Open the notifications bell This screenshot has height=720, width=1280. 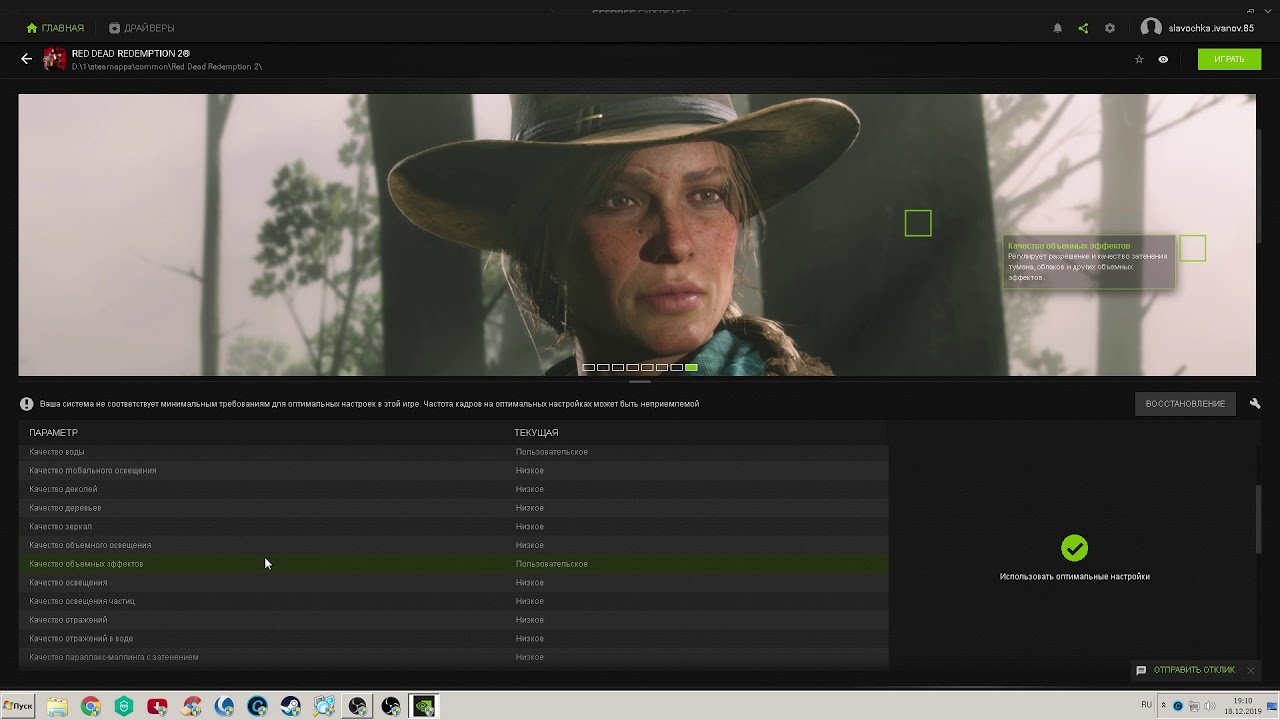click(x=1057, y=28)
